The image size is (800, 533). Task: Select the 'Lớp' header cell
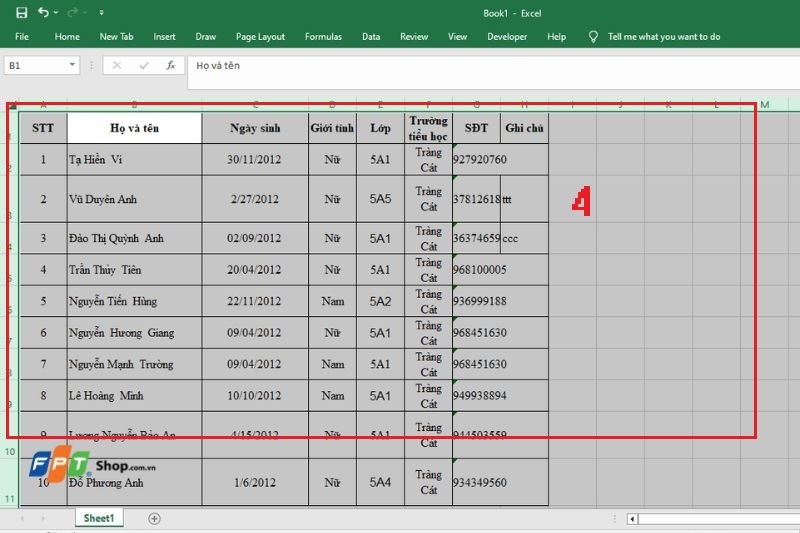[380, 128]
